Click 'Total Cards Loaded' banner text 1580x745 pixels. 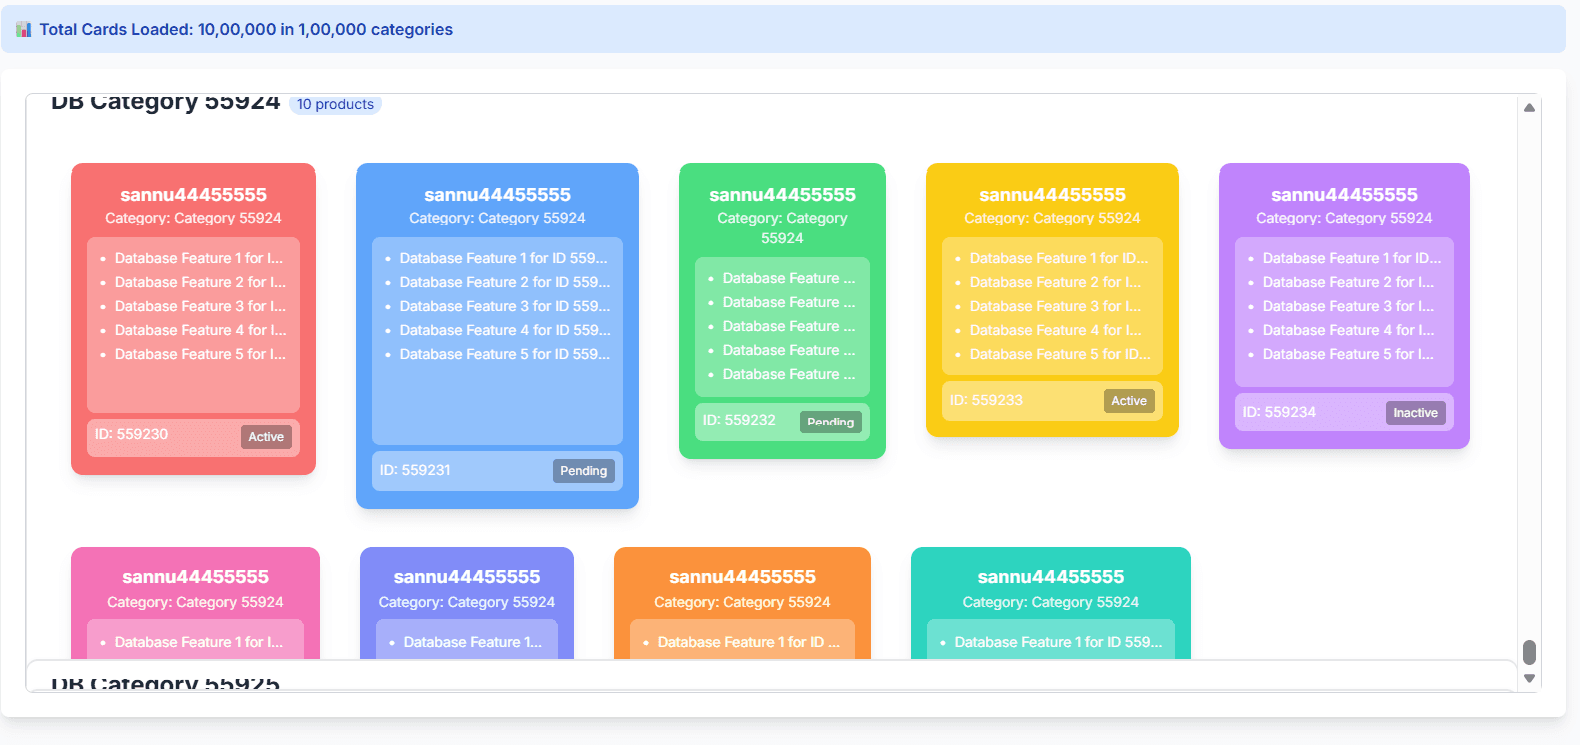[246, 30]
